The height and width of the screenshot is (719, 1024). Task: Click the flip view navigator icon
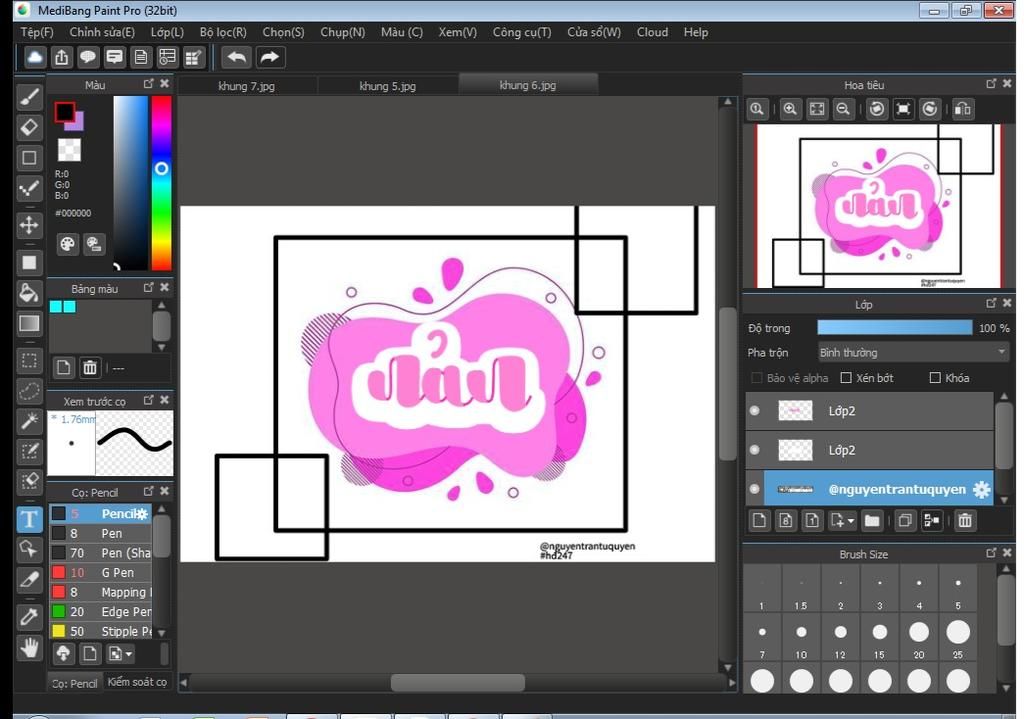[963, 109]
